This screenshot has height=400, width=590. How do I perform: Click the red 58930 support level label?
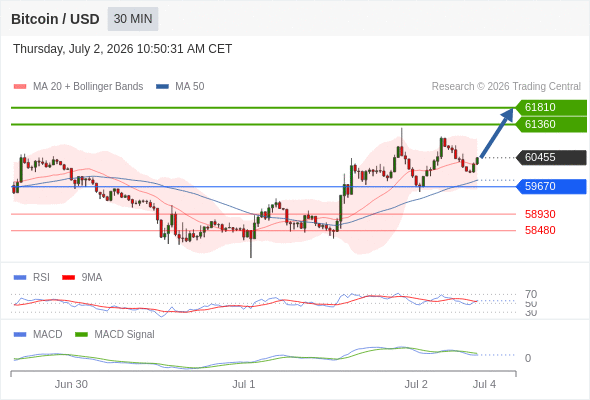pos(540,214)
